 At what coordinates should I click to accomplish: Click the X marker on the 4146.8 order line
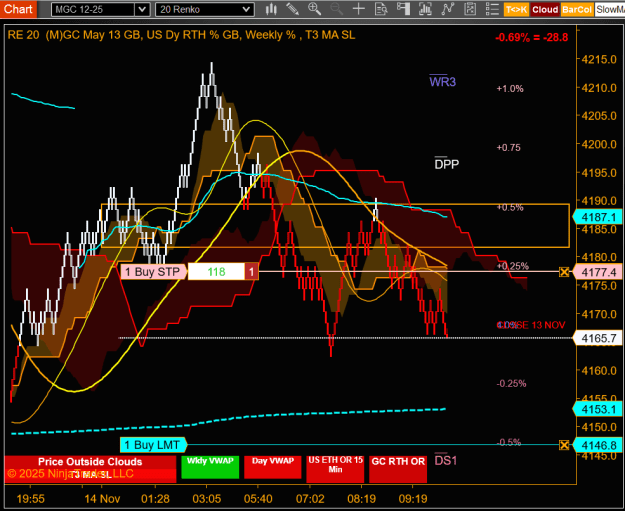click(x=564, y=445)
